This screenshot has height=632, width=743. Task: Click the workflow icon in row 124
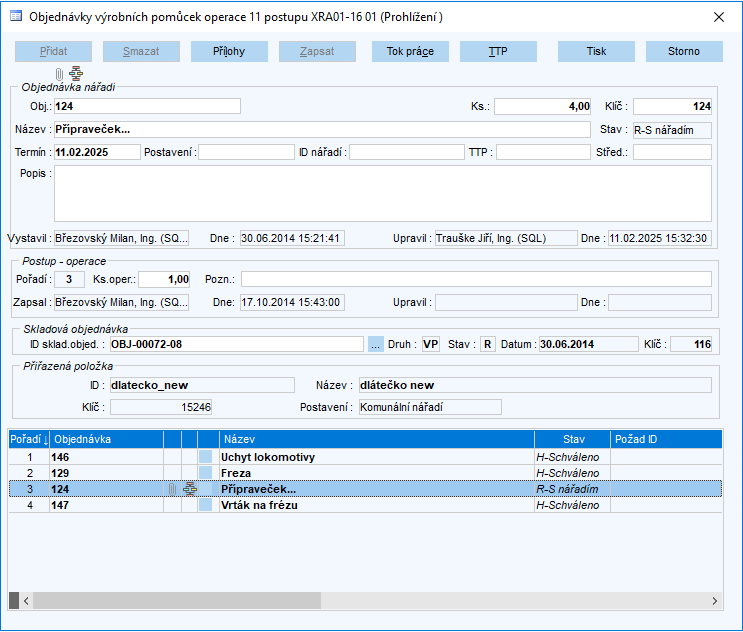189,489
